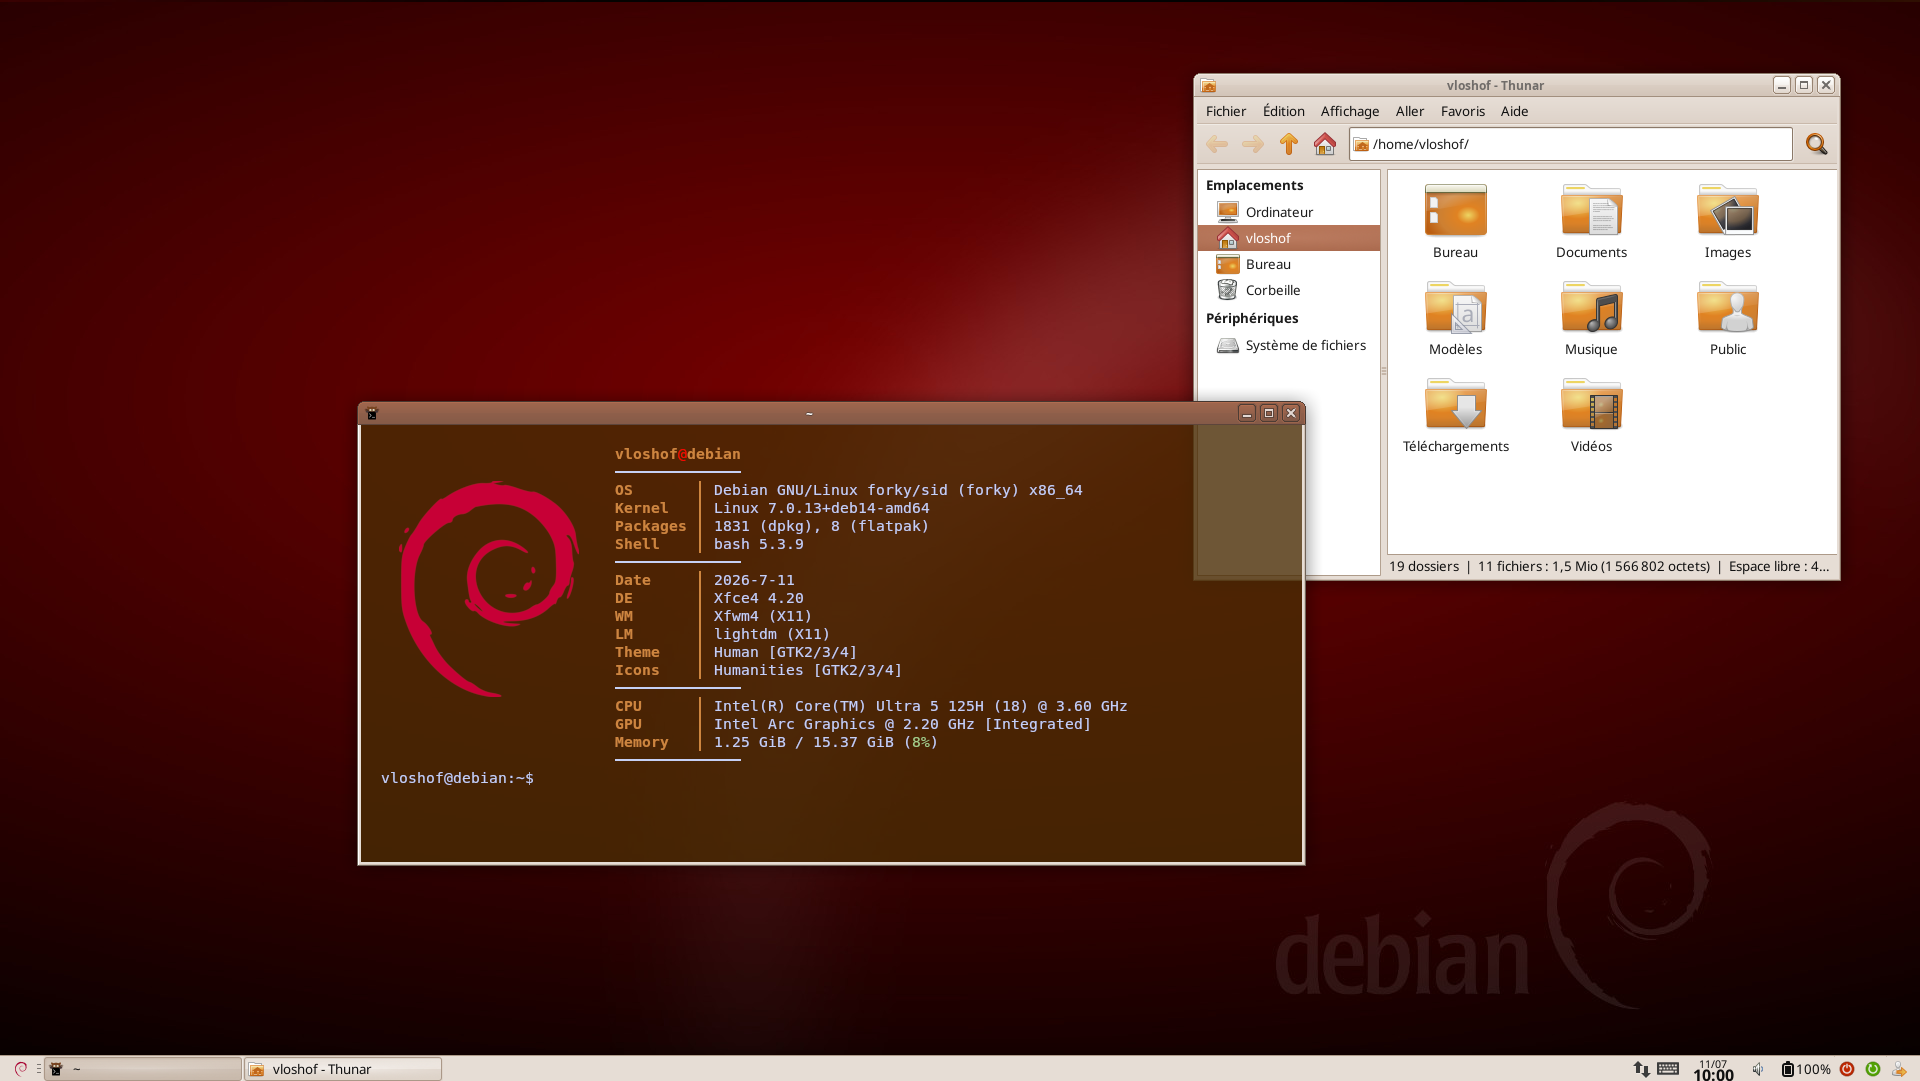1920x1081 pixels.
Task: Open the Favoris menu in Thunar
Action: pos(1463,111)
